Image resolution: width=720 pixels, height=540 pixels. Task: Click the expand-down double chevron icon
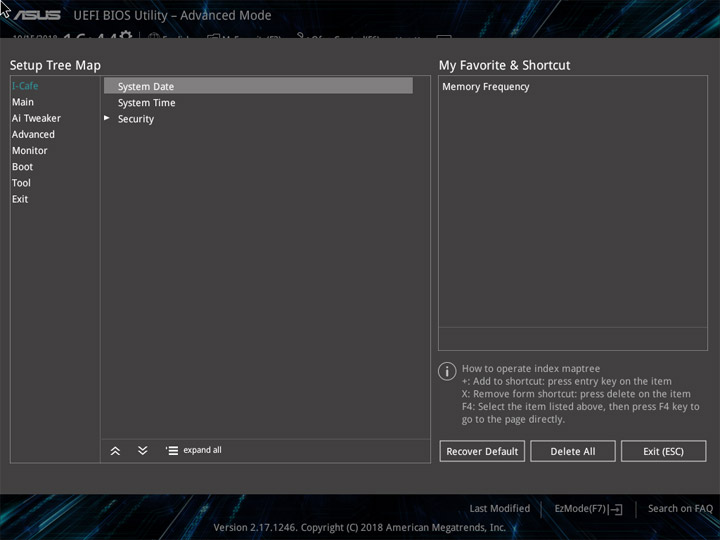click(x=142, y=450)
